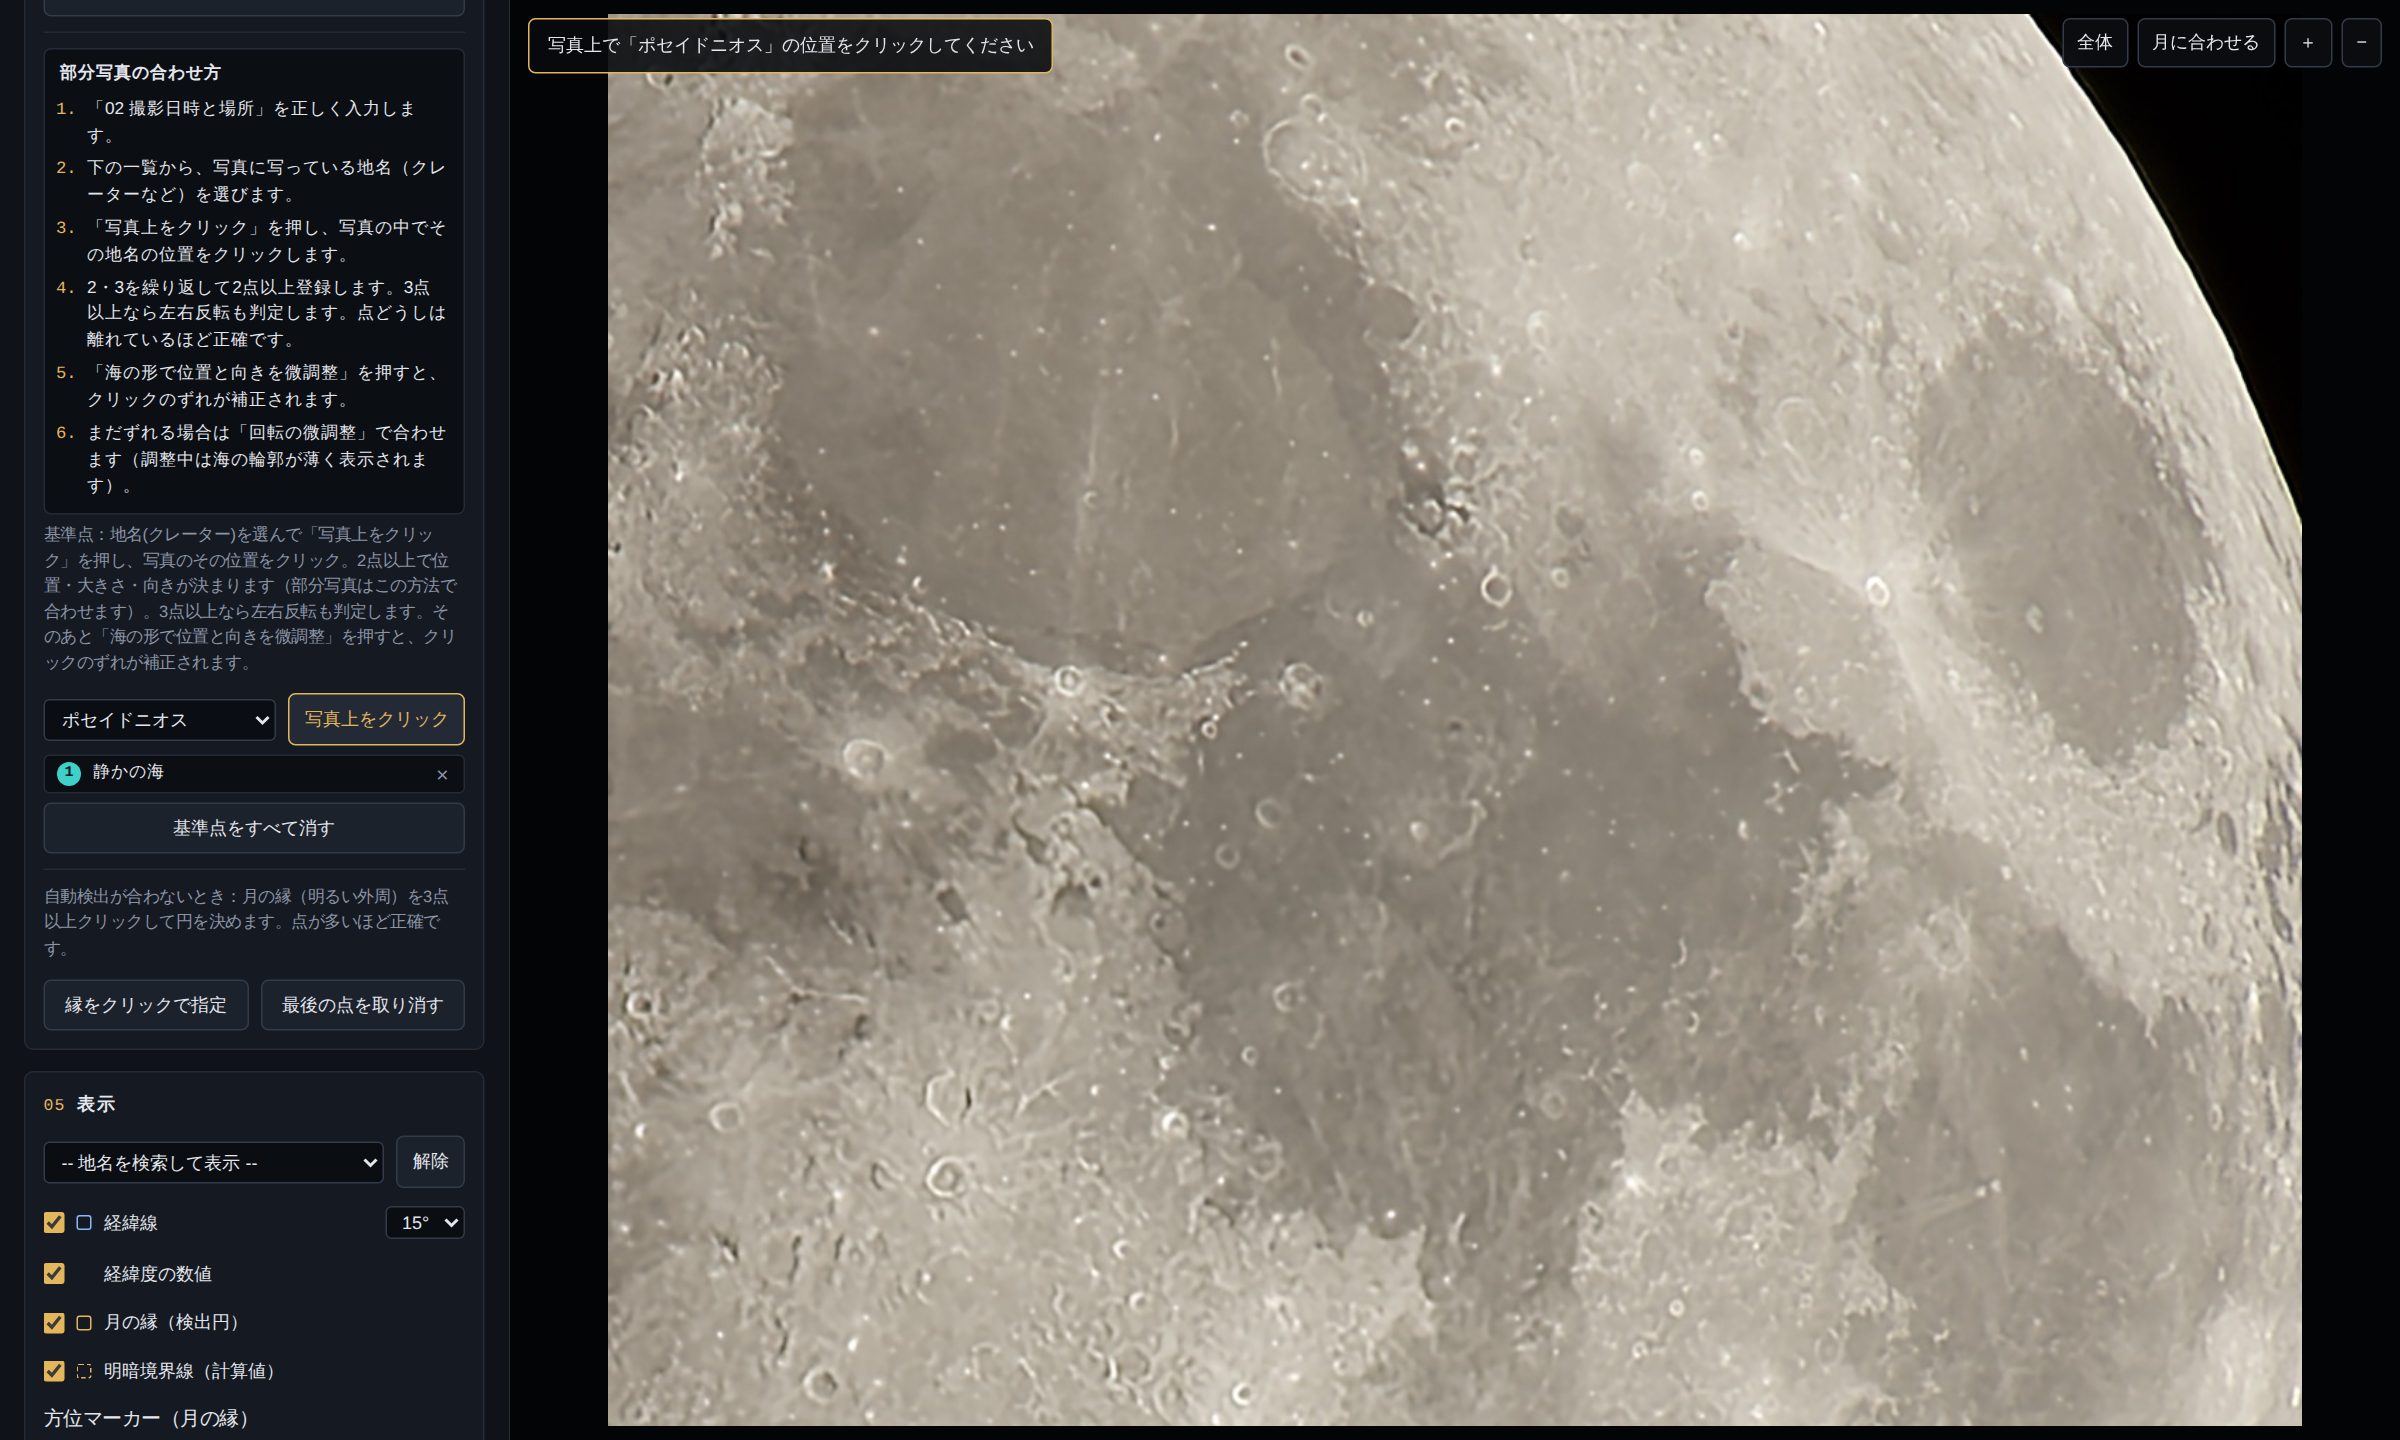Screen dimensions: 2400x1440
Task: Click the 全体 view button
Action: (x=2094, y=43)
